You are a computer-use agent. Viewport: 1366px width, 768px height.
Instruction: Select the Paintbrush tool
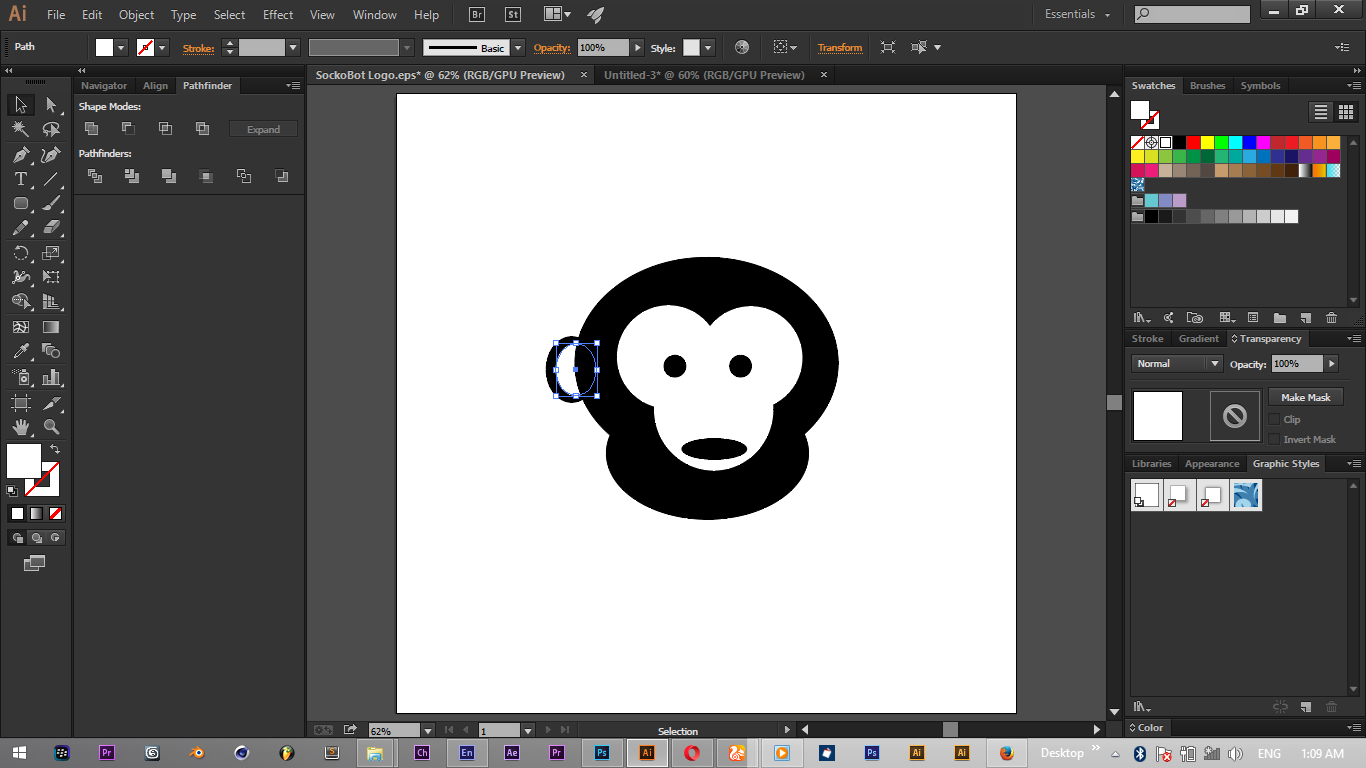51,203
